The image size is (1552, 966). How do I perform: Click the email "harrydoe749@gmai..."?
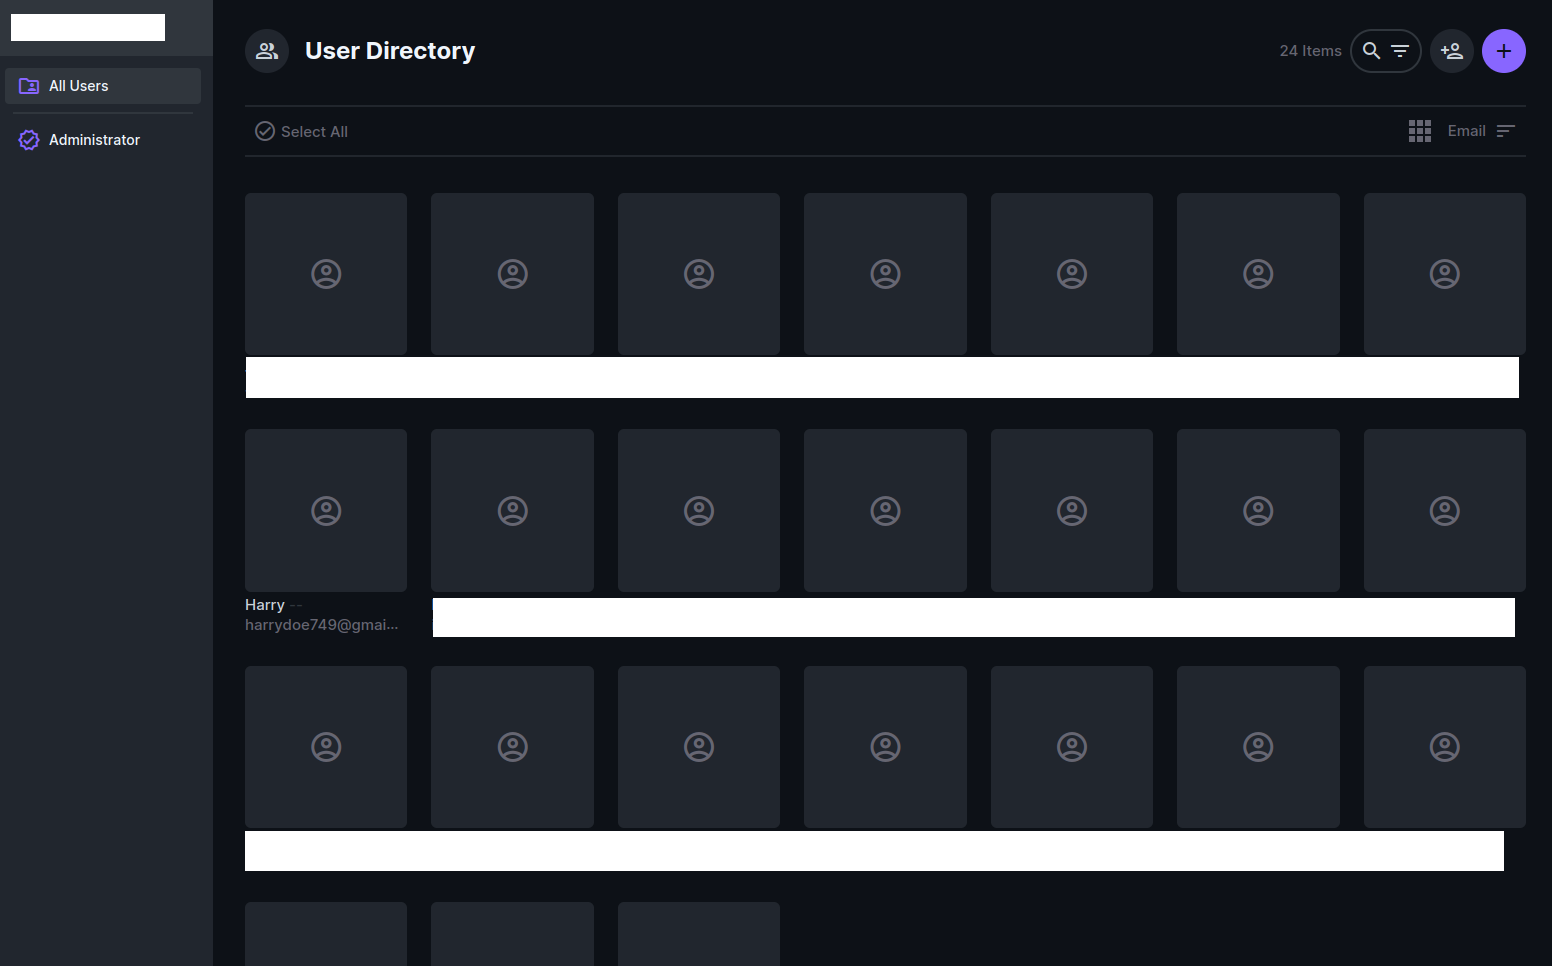[x=322, y=625]
